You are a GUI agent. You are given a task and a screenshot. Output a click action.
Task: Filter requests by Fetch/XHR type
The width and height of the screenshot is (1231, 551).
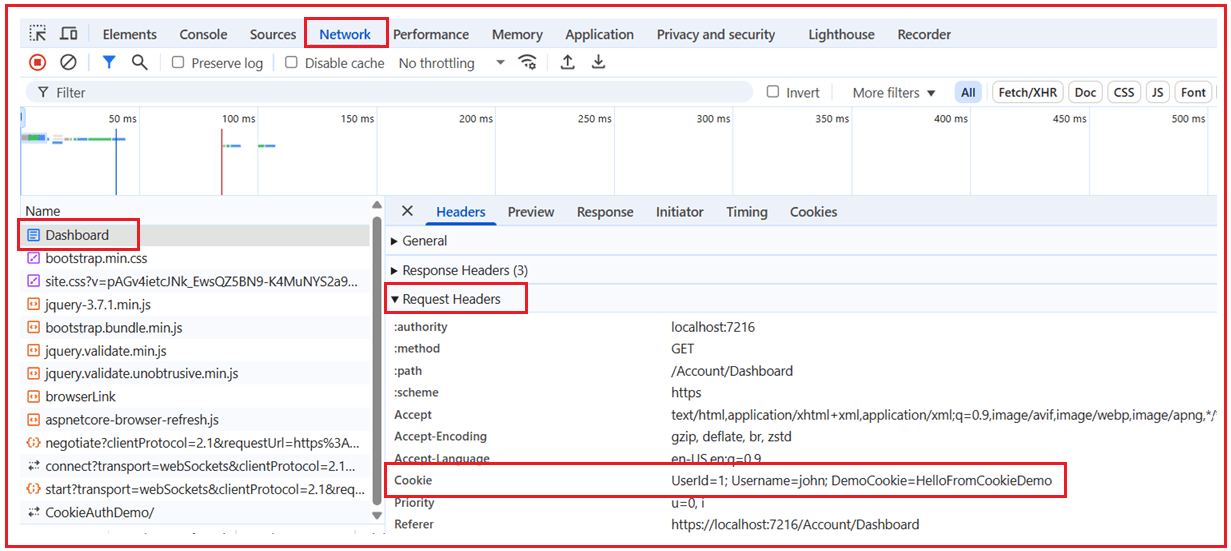tap(1027, 92)
